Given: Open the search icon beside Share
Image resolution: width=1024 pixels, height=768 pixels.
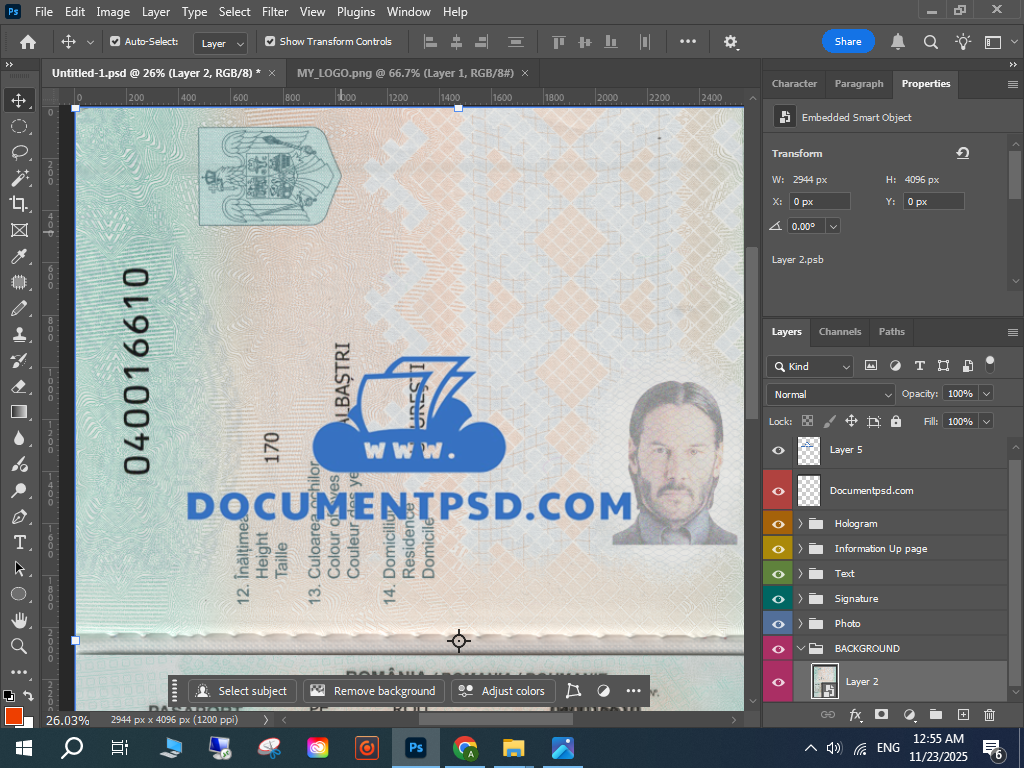Looking at the screenshot, I should (930, 42).
